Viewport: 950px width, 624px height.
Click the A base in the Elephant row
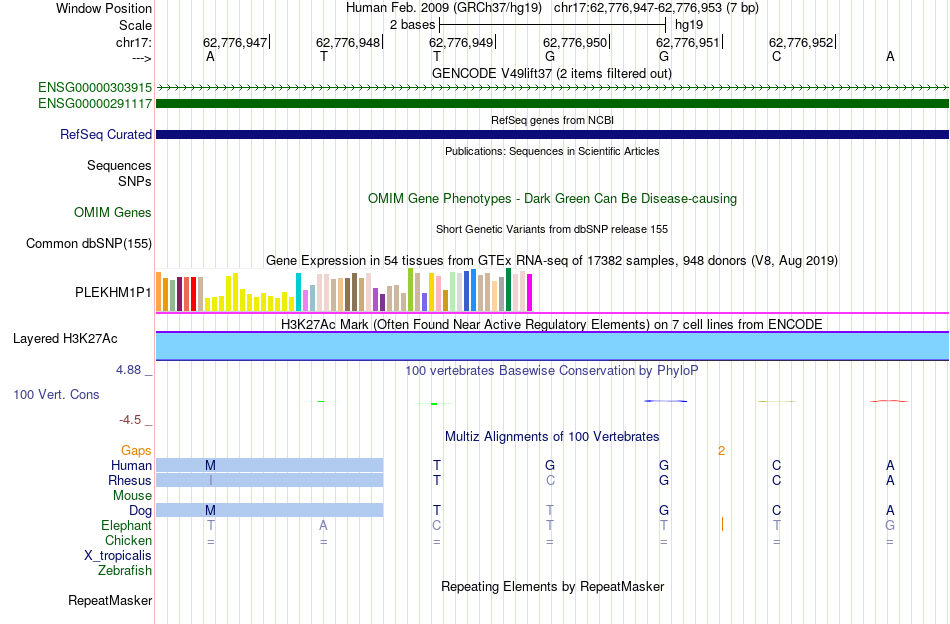324,525
